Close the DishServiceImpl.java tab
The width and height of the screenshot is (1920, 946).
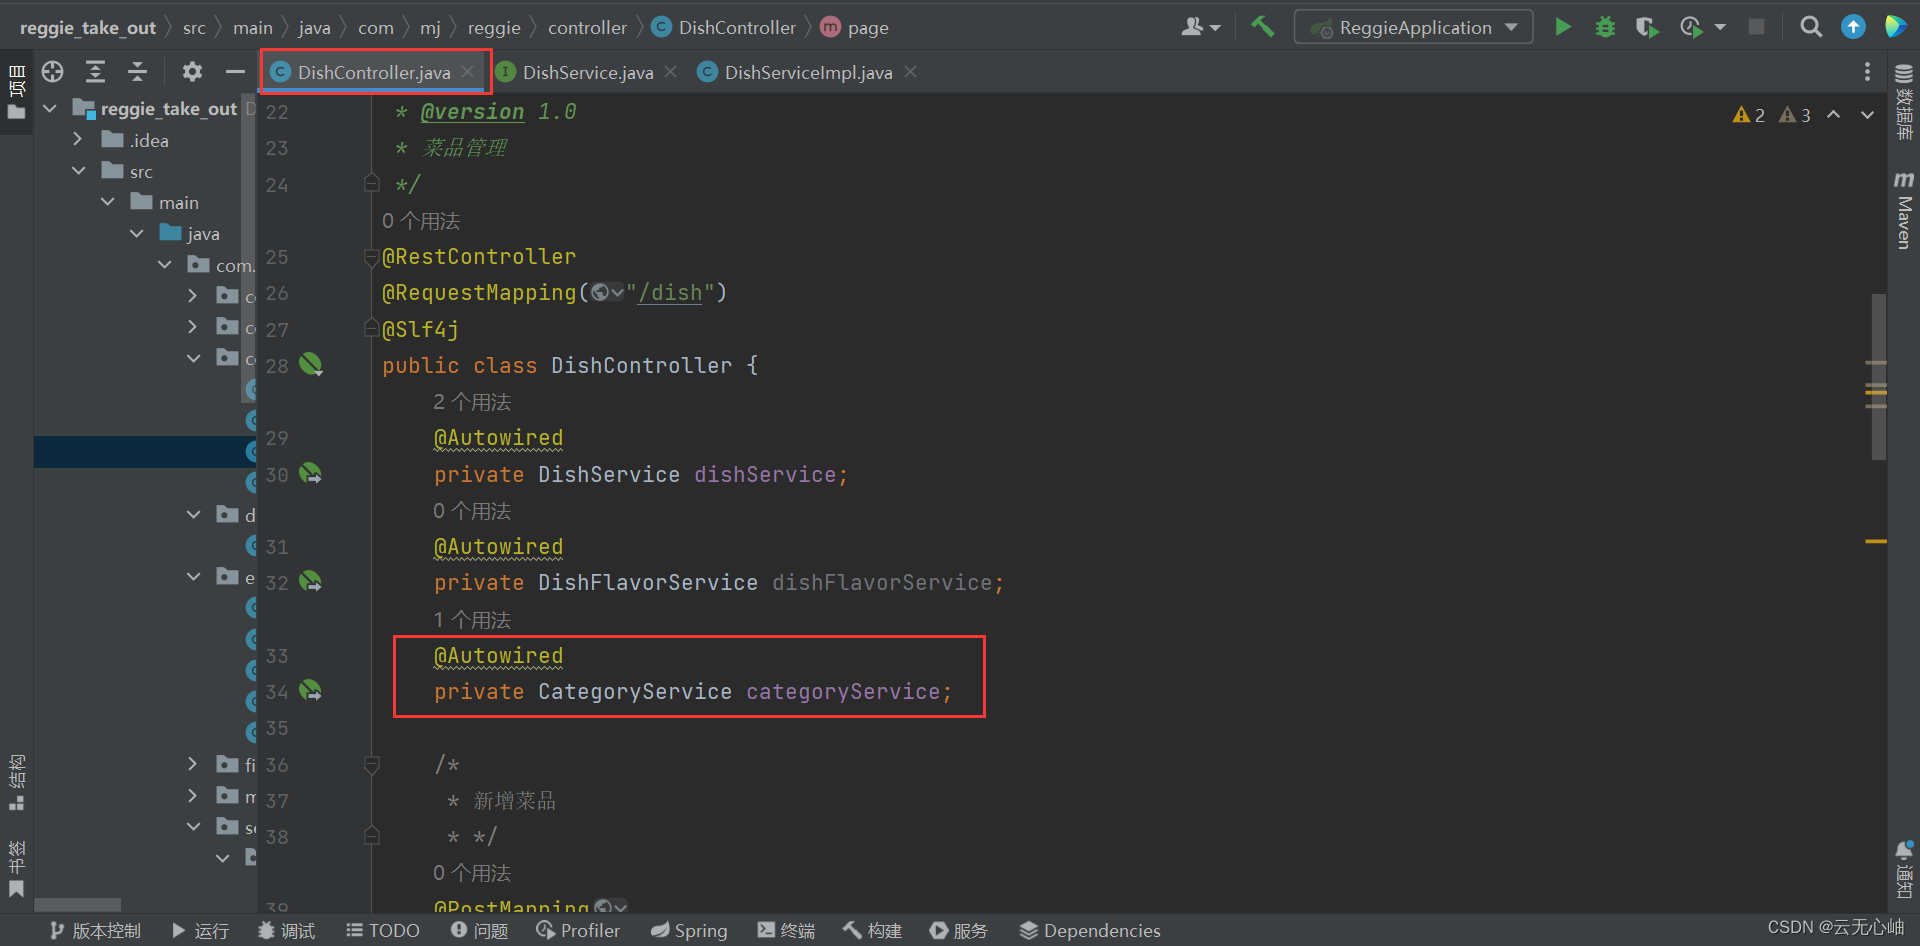coord(910,72)
